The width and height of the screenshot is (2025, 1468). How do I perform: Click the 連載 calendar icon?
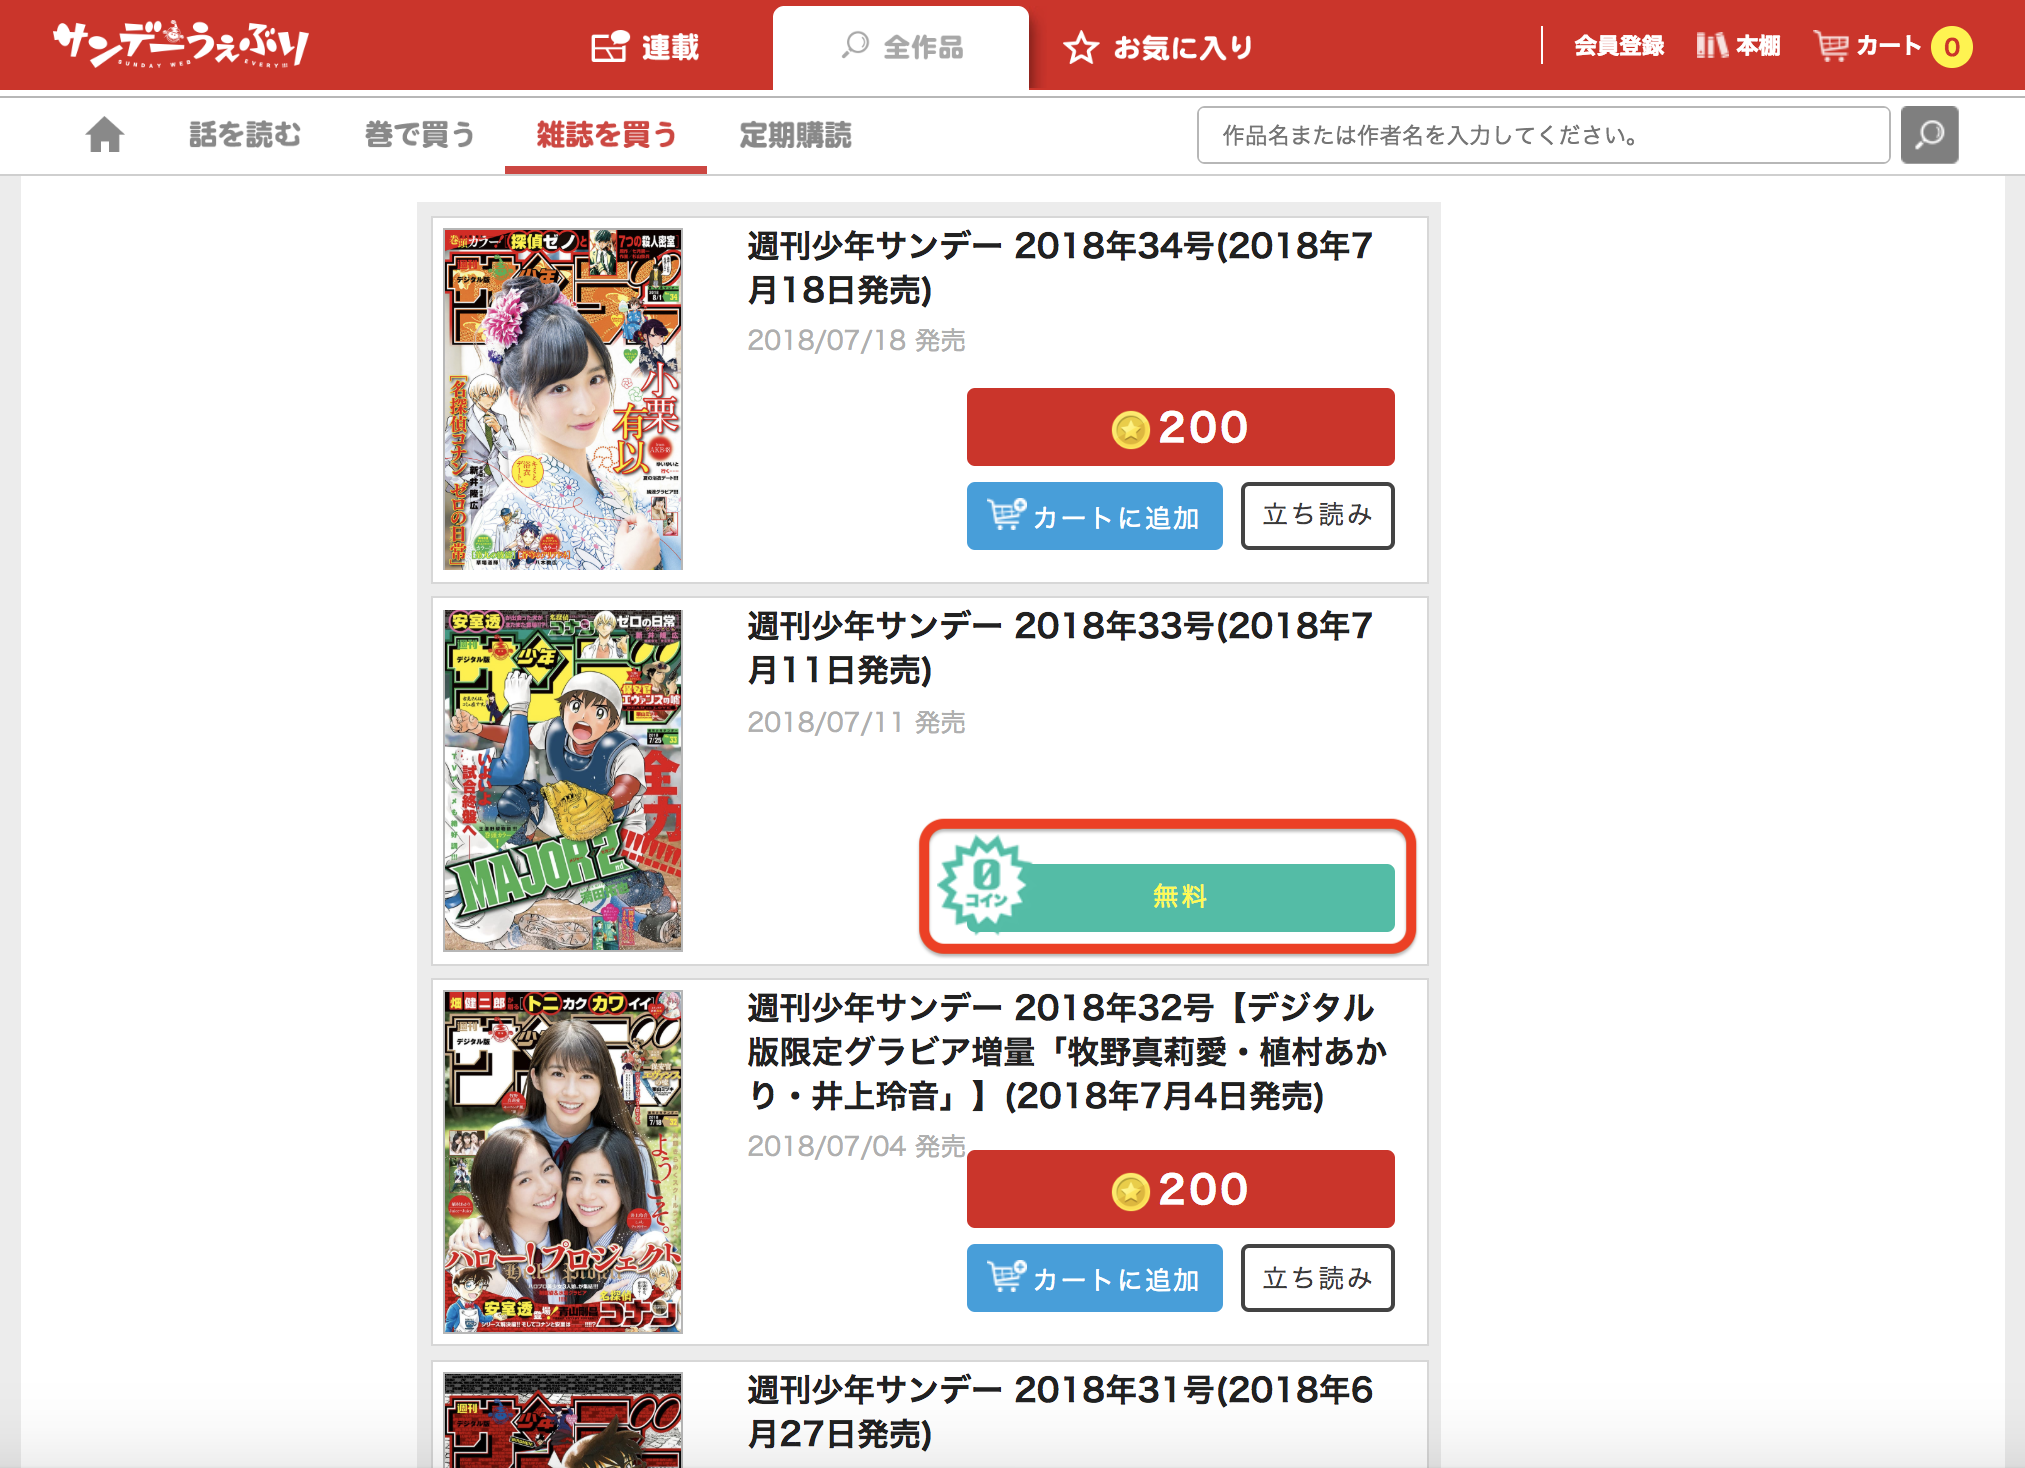click(x=610, y=46)
